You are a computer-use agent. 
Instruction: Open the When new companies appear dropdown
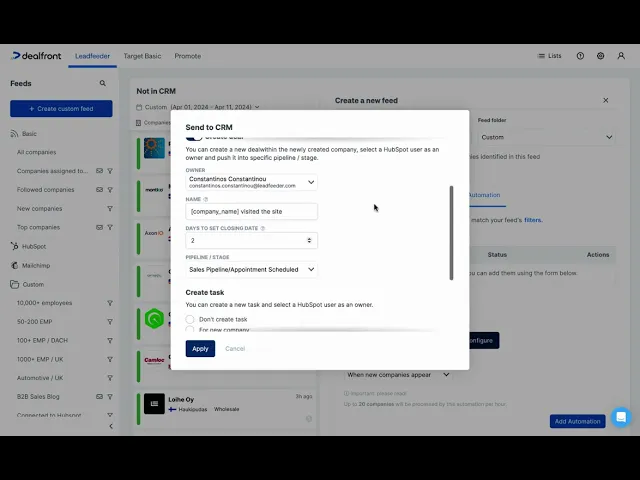pyautogui.click(x=398, y=375)
